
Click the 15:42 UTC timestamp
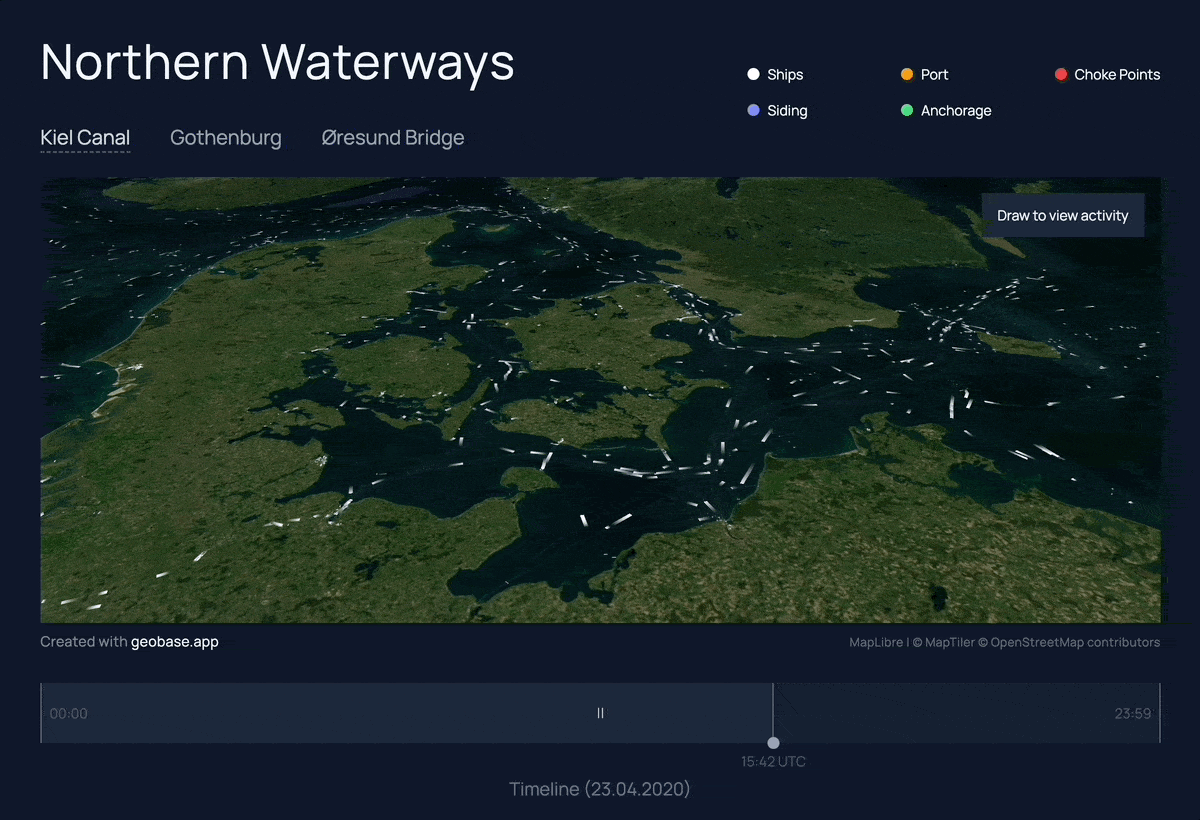pyautogui.click(x=773, y=761)
